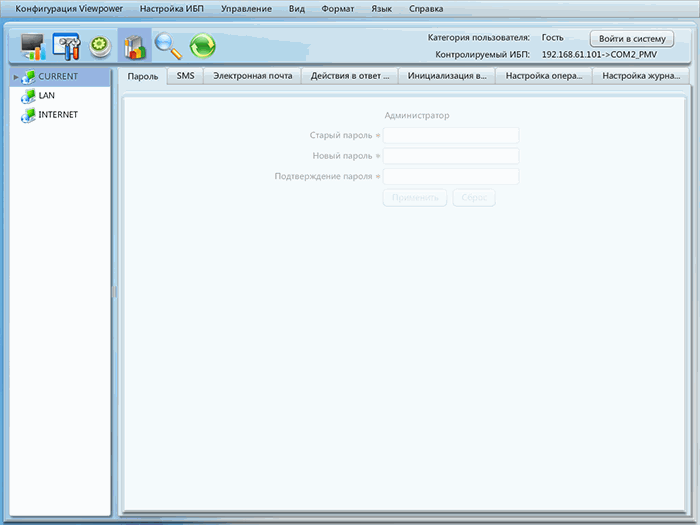700x525 pixels.
Task: Click the monitored UPS address 192.168.61.101->COM2_PMV
Action: (x=599, y=54)
